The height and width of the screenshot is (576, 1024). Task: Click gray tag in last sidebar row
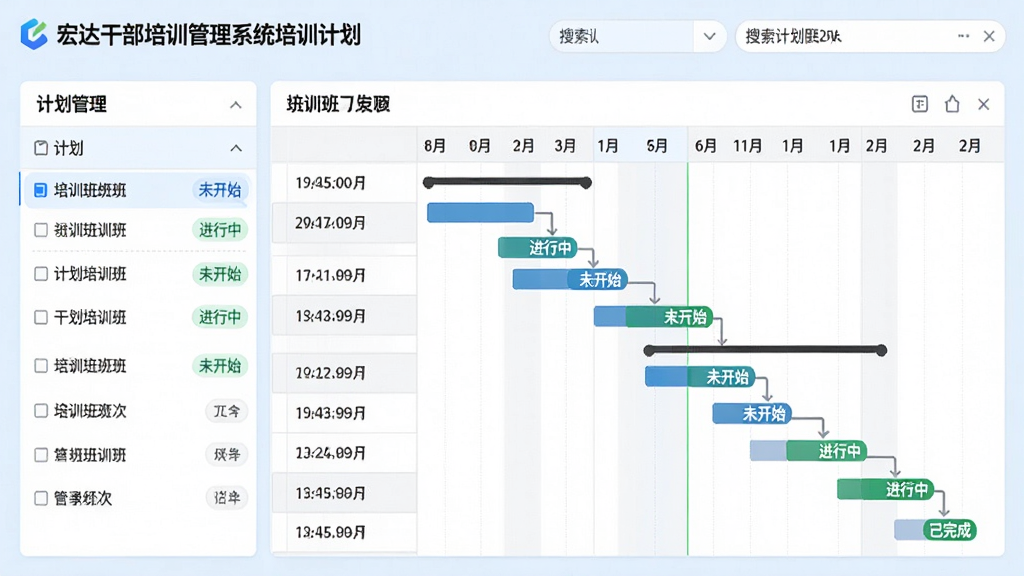click(227, 498)
